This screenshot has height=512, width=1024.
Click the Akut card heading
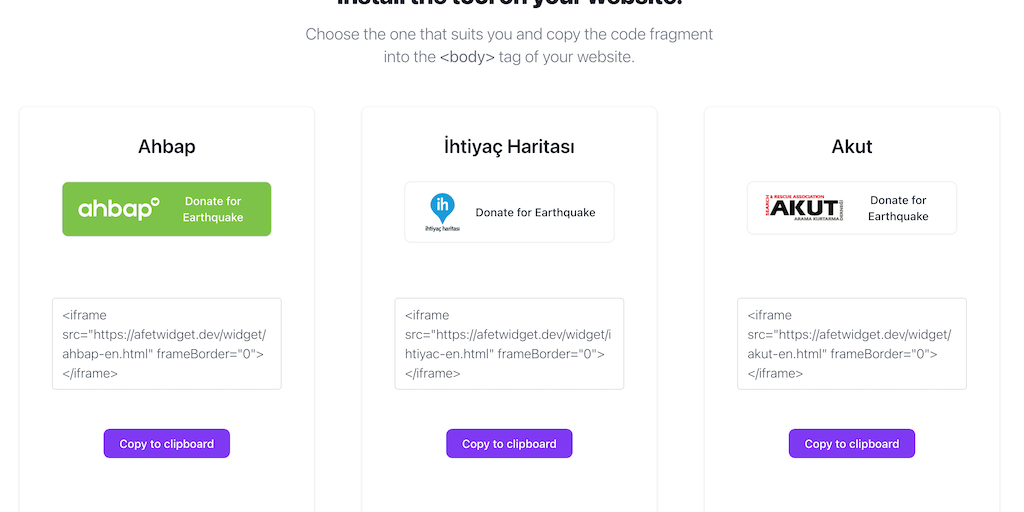click(851, 147)
